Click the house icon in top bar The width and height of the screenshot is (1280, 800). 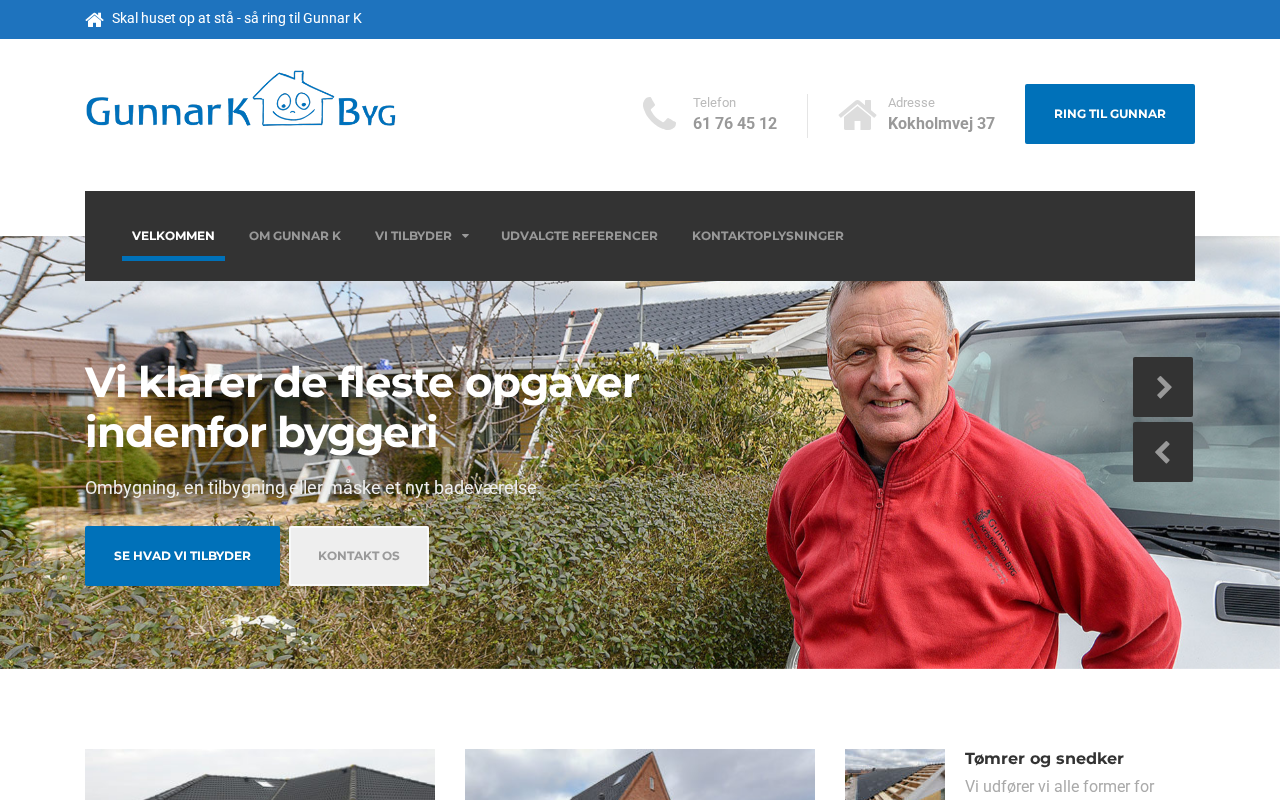point(94,19)
